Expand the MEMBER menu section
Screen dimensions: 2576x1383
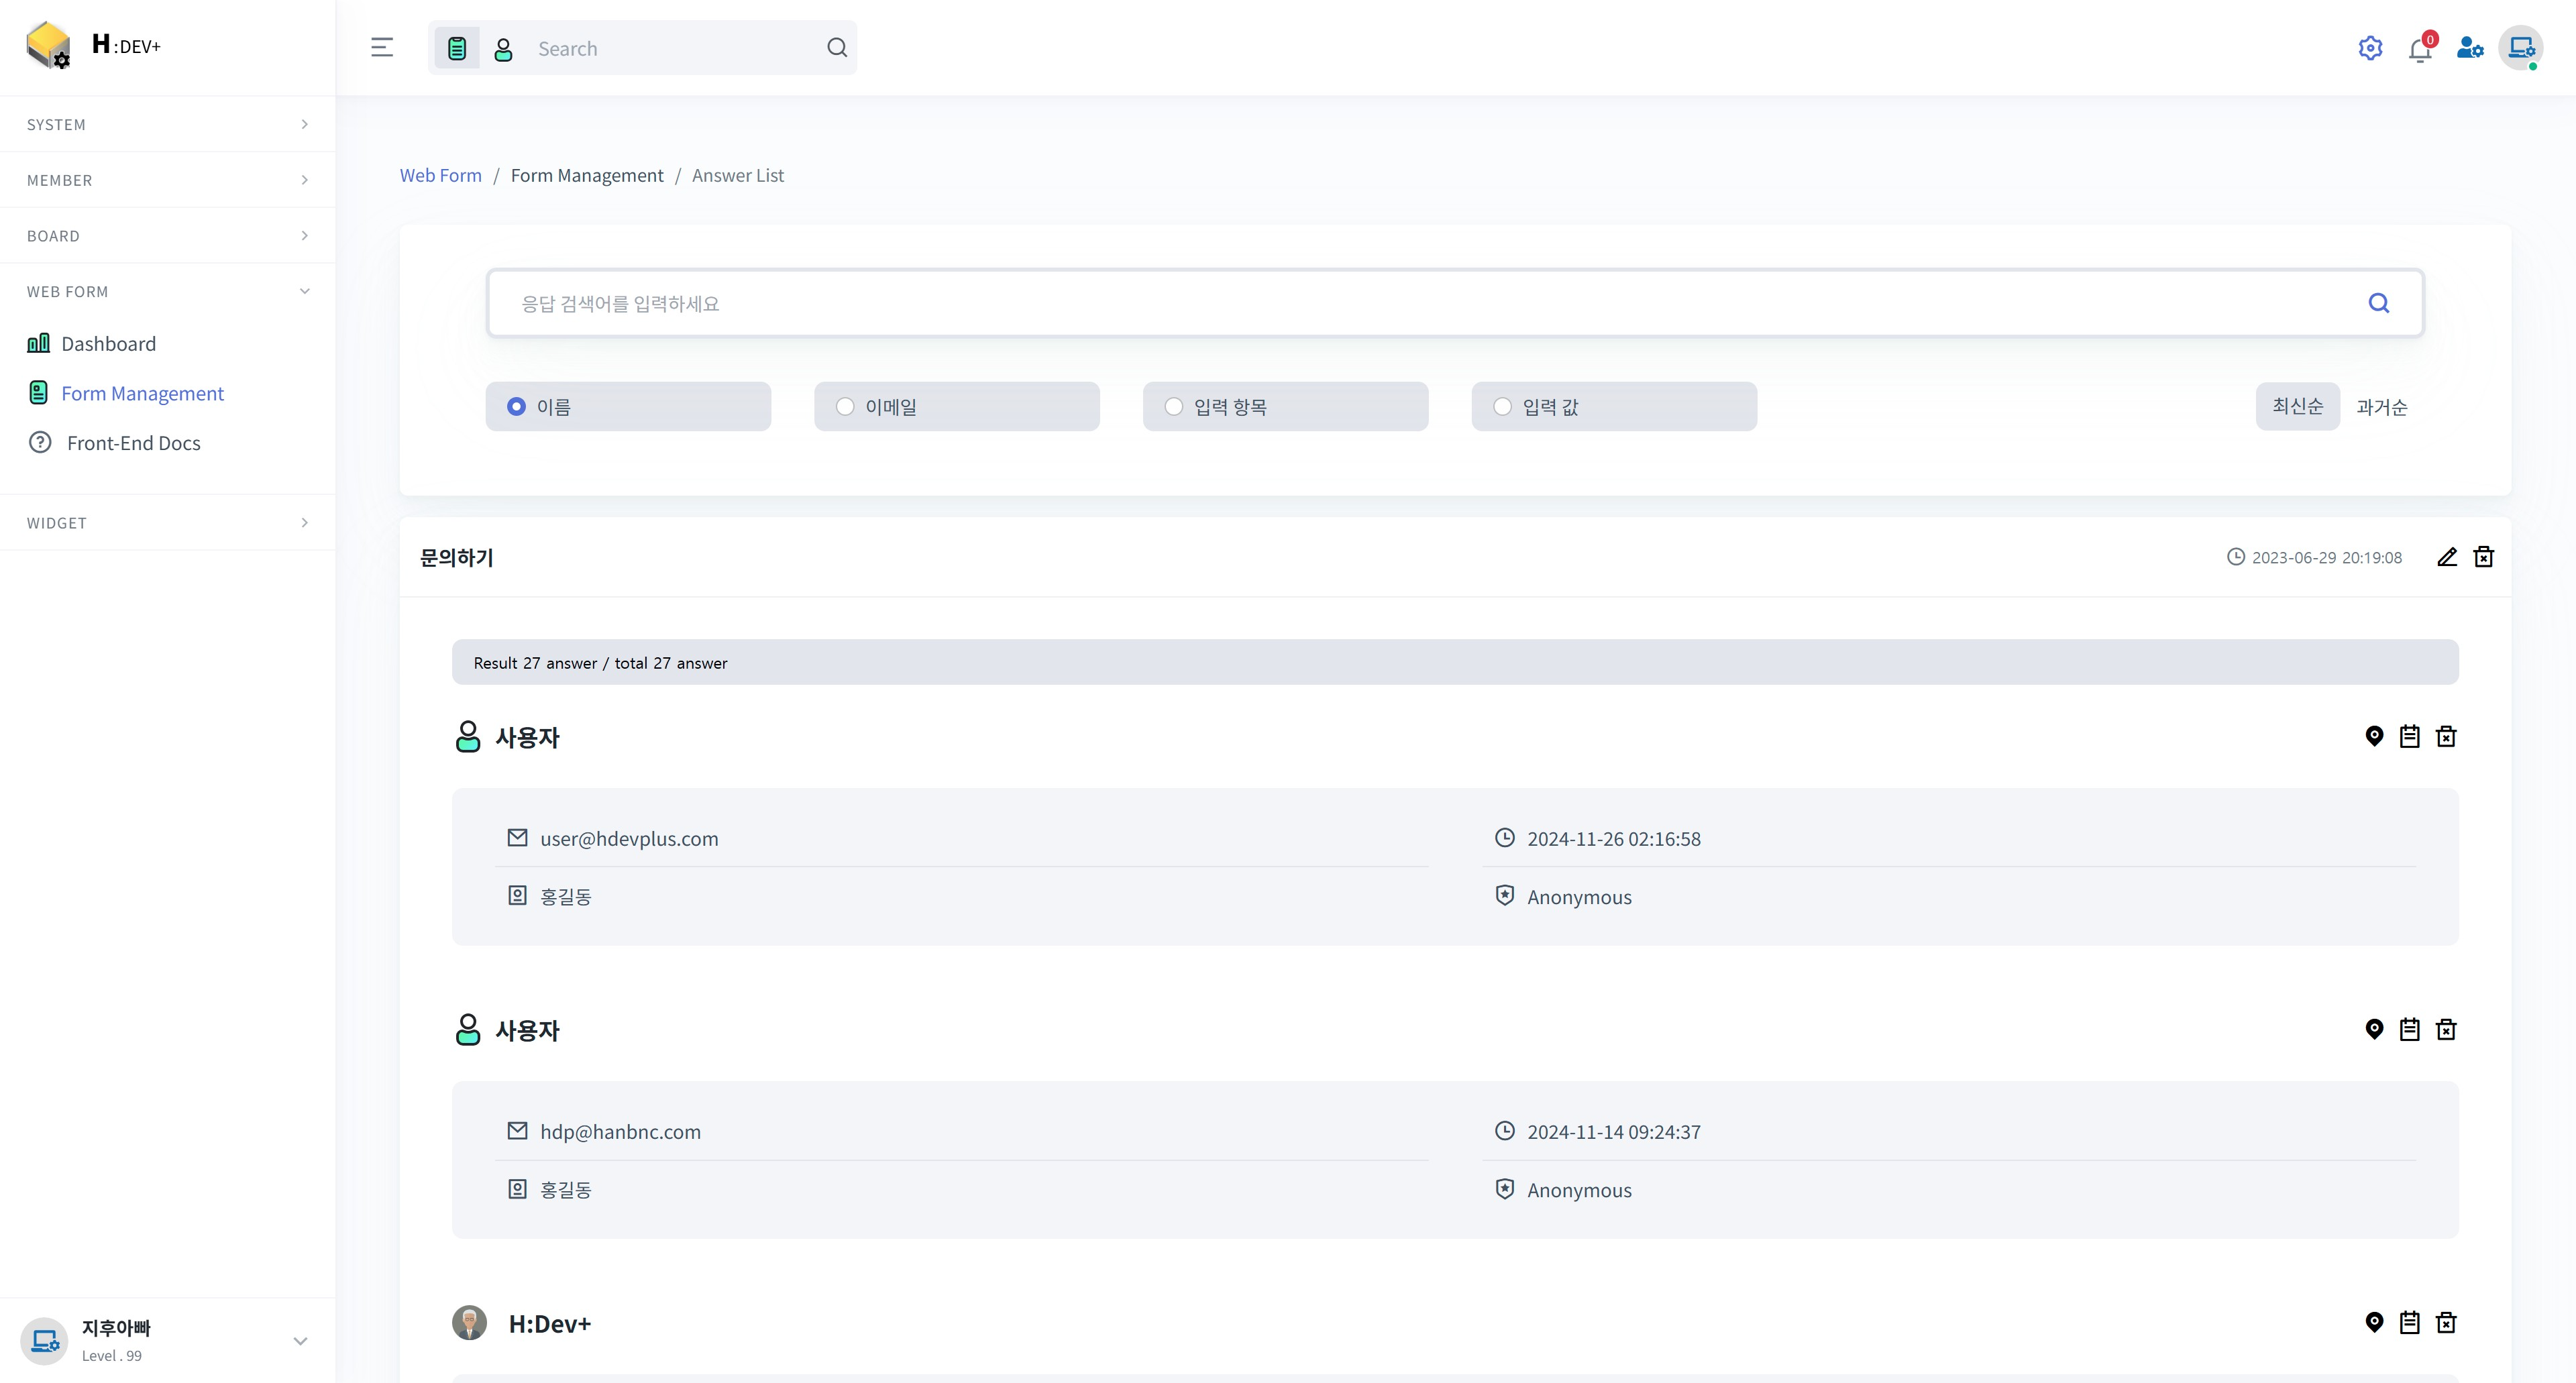[x=168, y=180]
